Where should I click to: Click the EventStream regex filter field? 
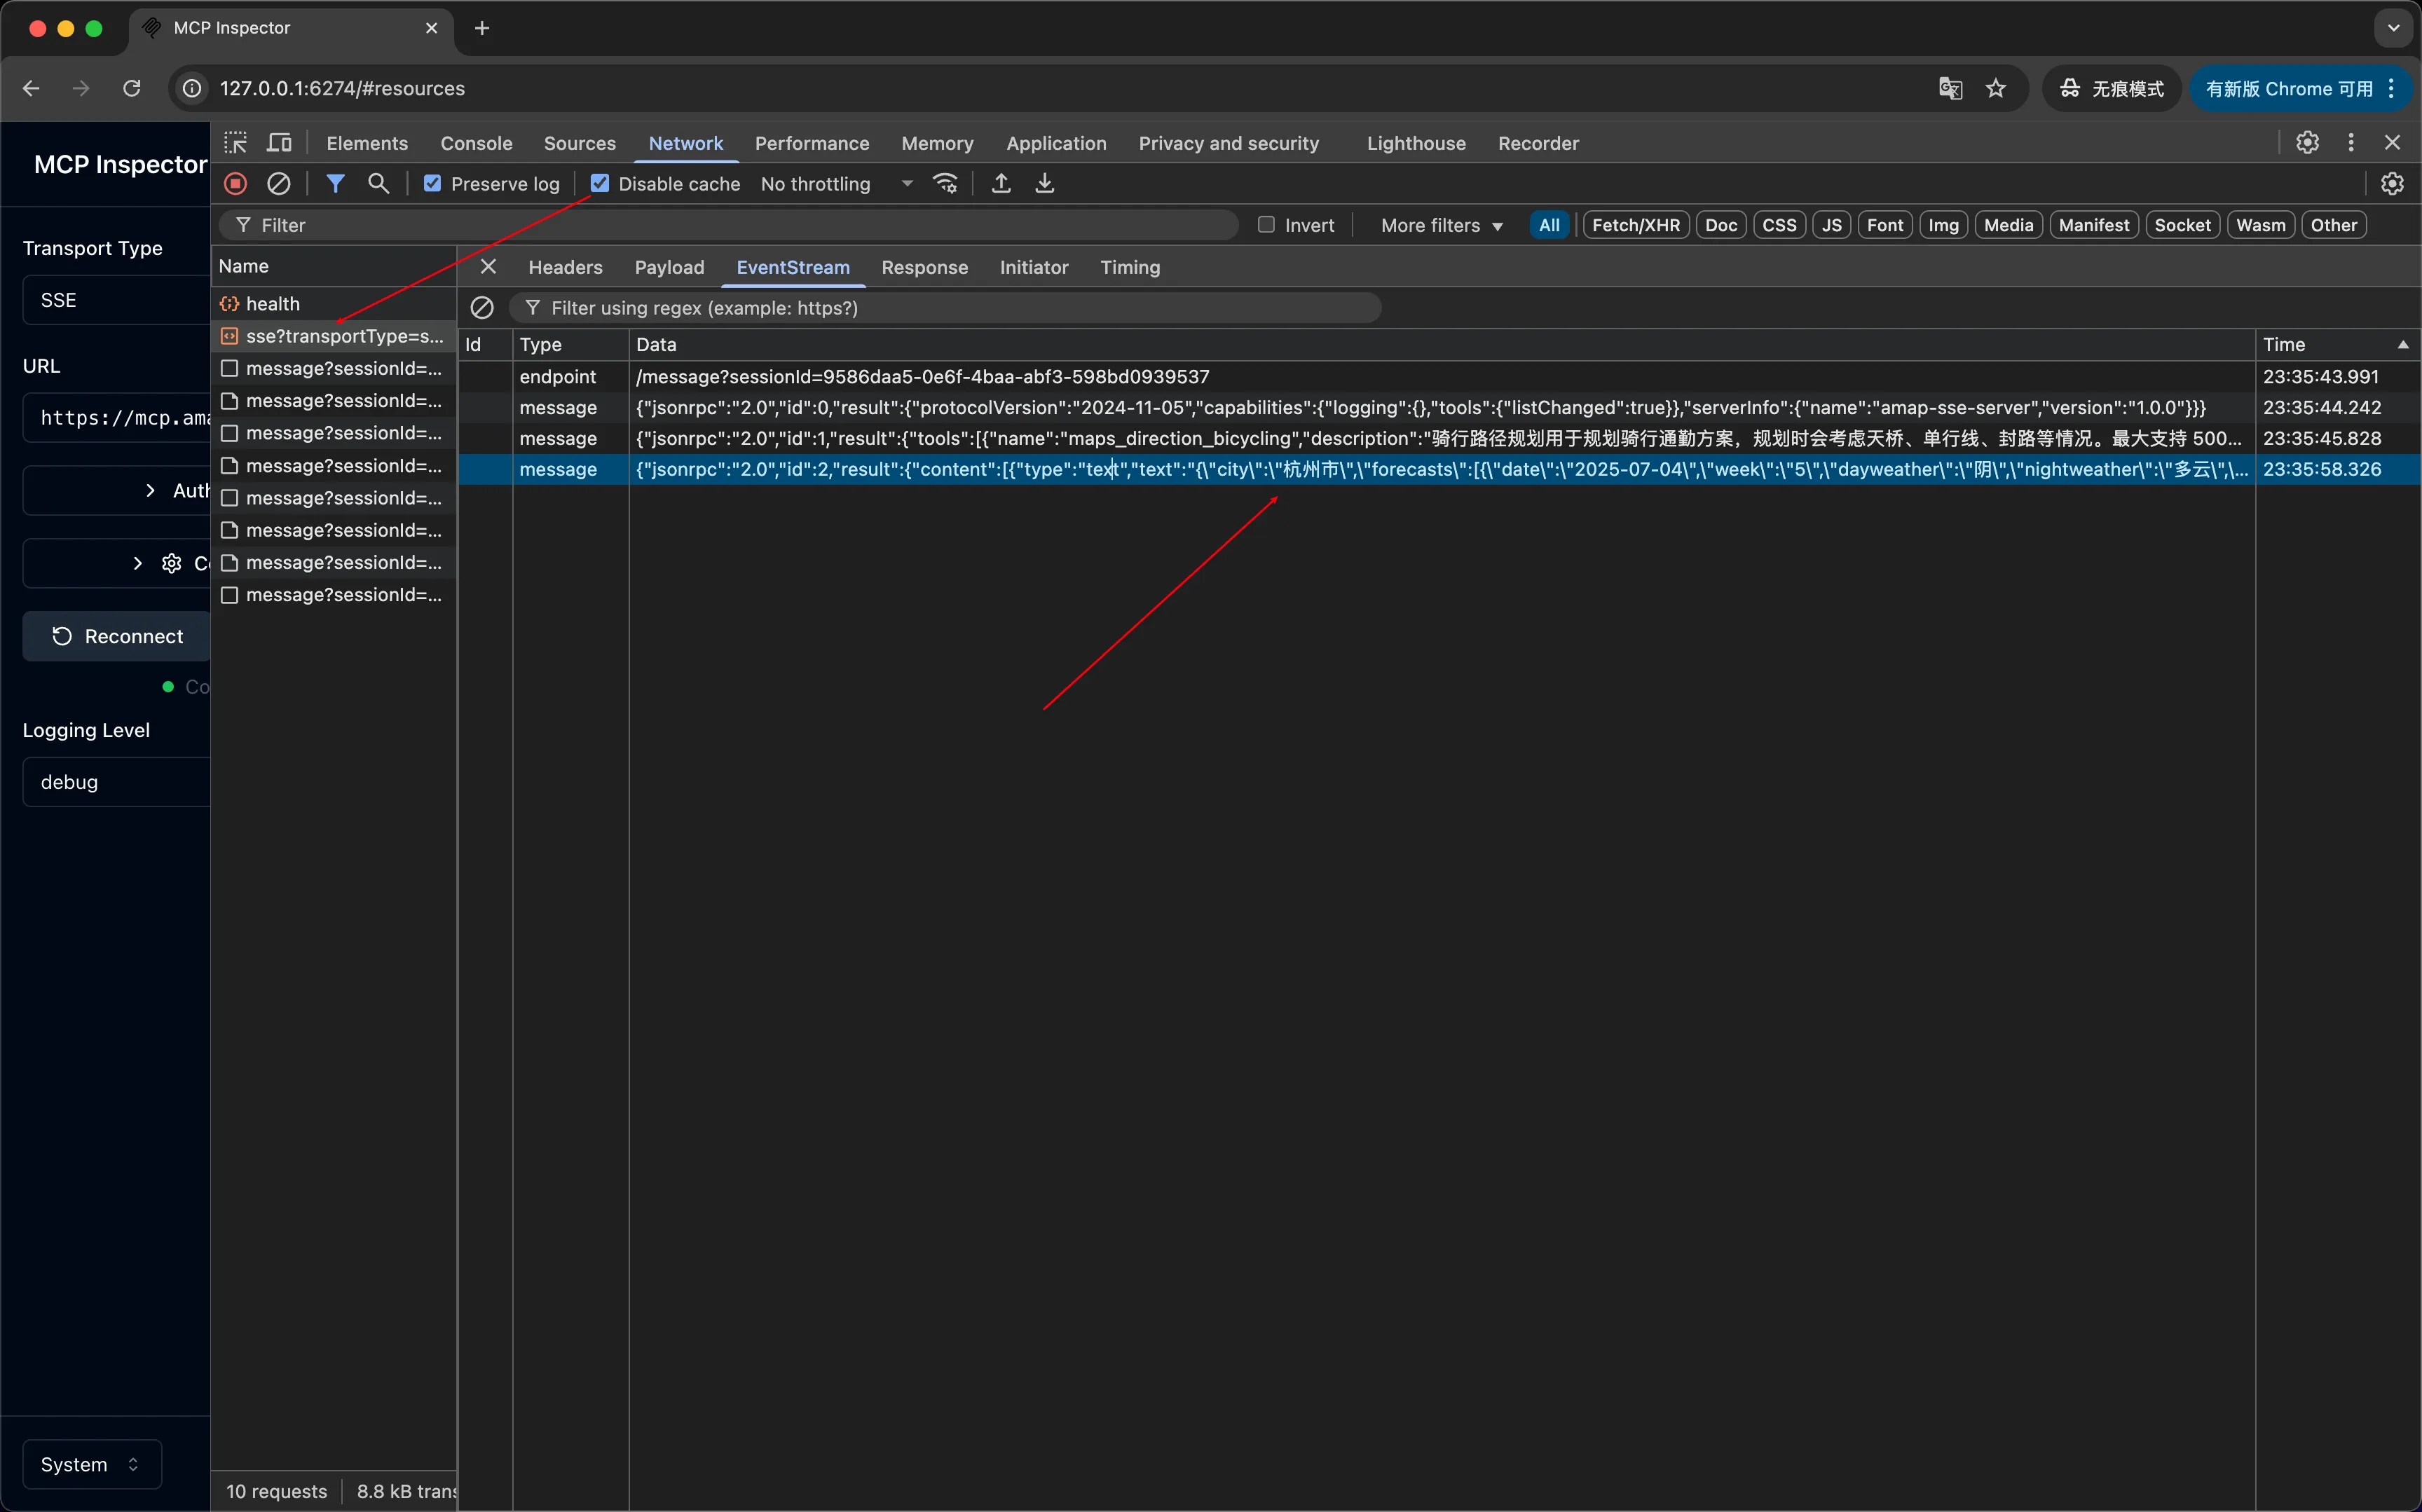(x=945, y=308)
